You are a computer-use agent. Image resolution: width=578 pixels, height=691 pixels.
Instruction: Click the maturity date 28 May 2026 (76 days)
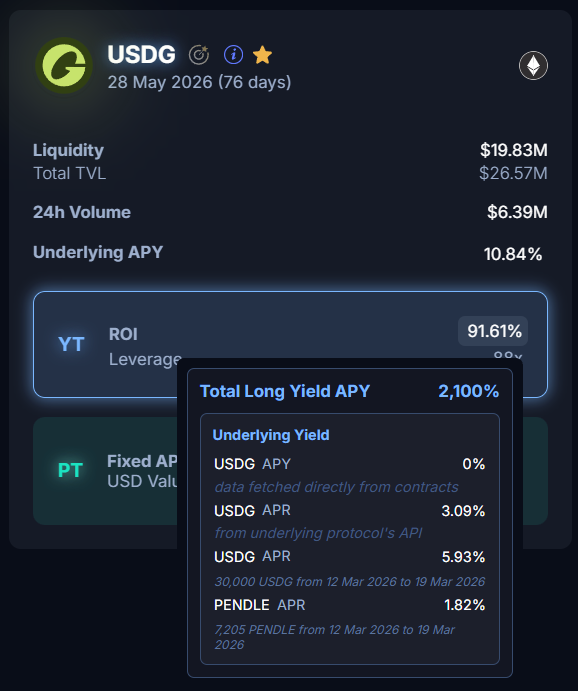[x=199, y=82]
